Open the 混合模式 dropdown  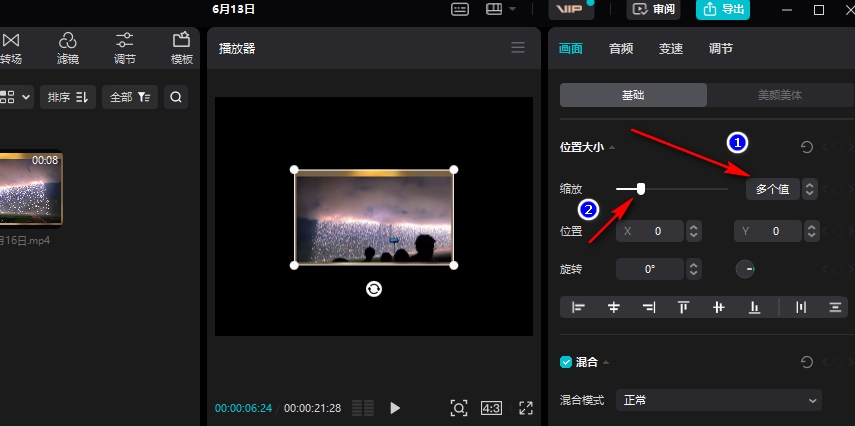coord(717,400)
